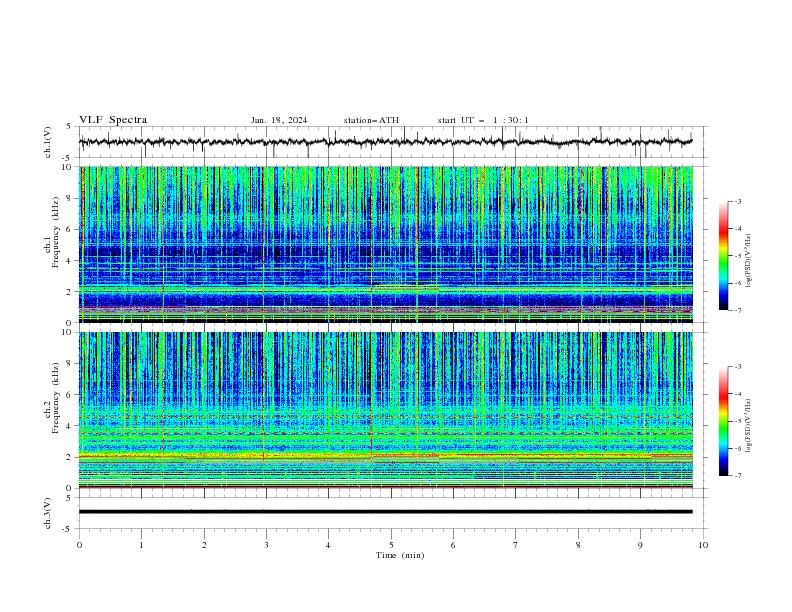792x612 pixels.
Task: Click the 'VLF Spectra' title text
Action: (113, 120)
